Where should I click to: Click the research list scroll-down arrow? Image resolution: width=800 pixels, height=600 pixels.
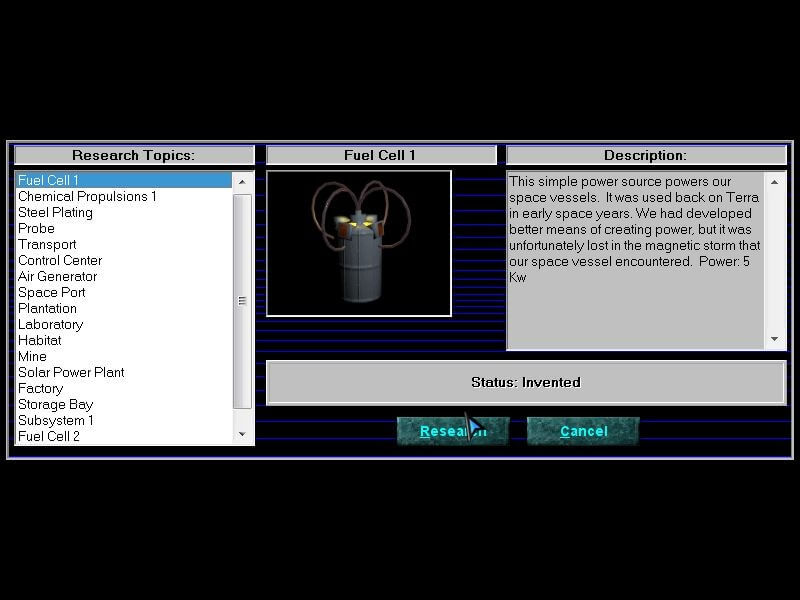[242, 434]
